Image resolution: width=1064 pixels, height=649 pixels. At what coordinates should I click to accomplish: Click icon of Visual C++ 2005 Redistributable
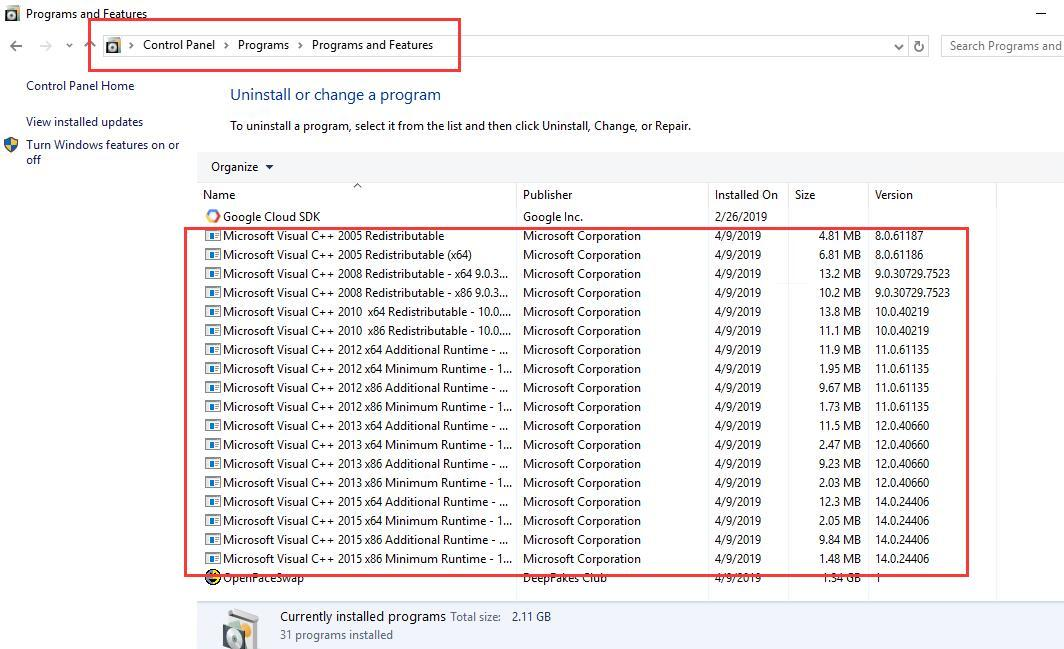tap(212, 236)
